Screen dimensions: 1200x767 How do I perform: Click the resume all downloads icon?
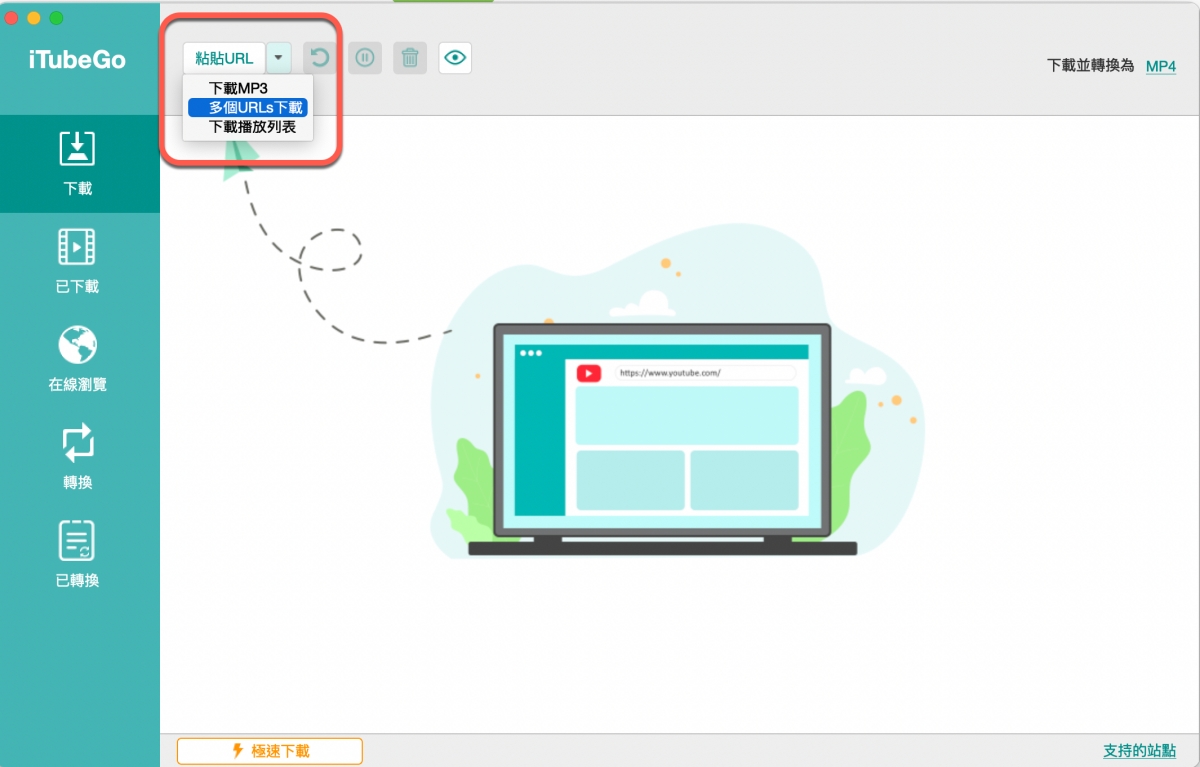(319, 58)
